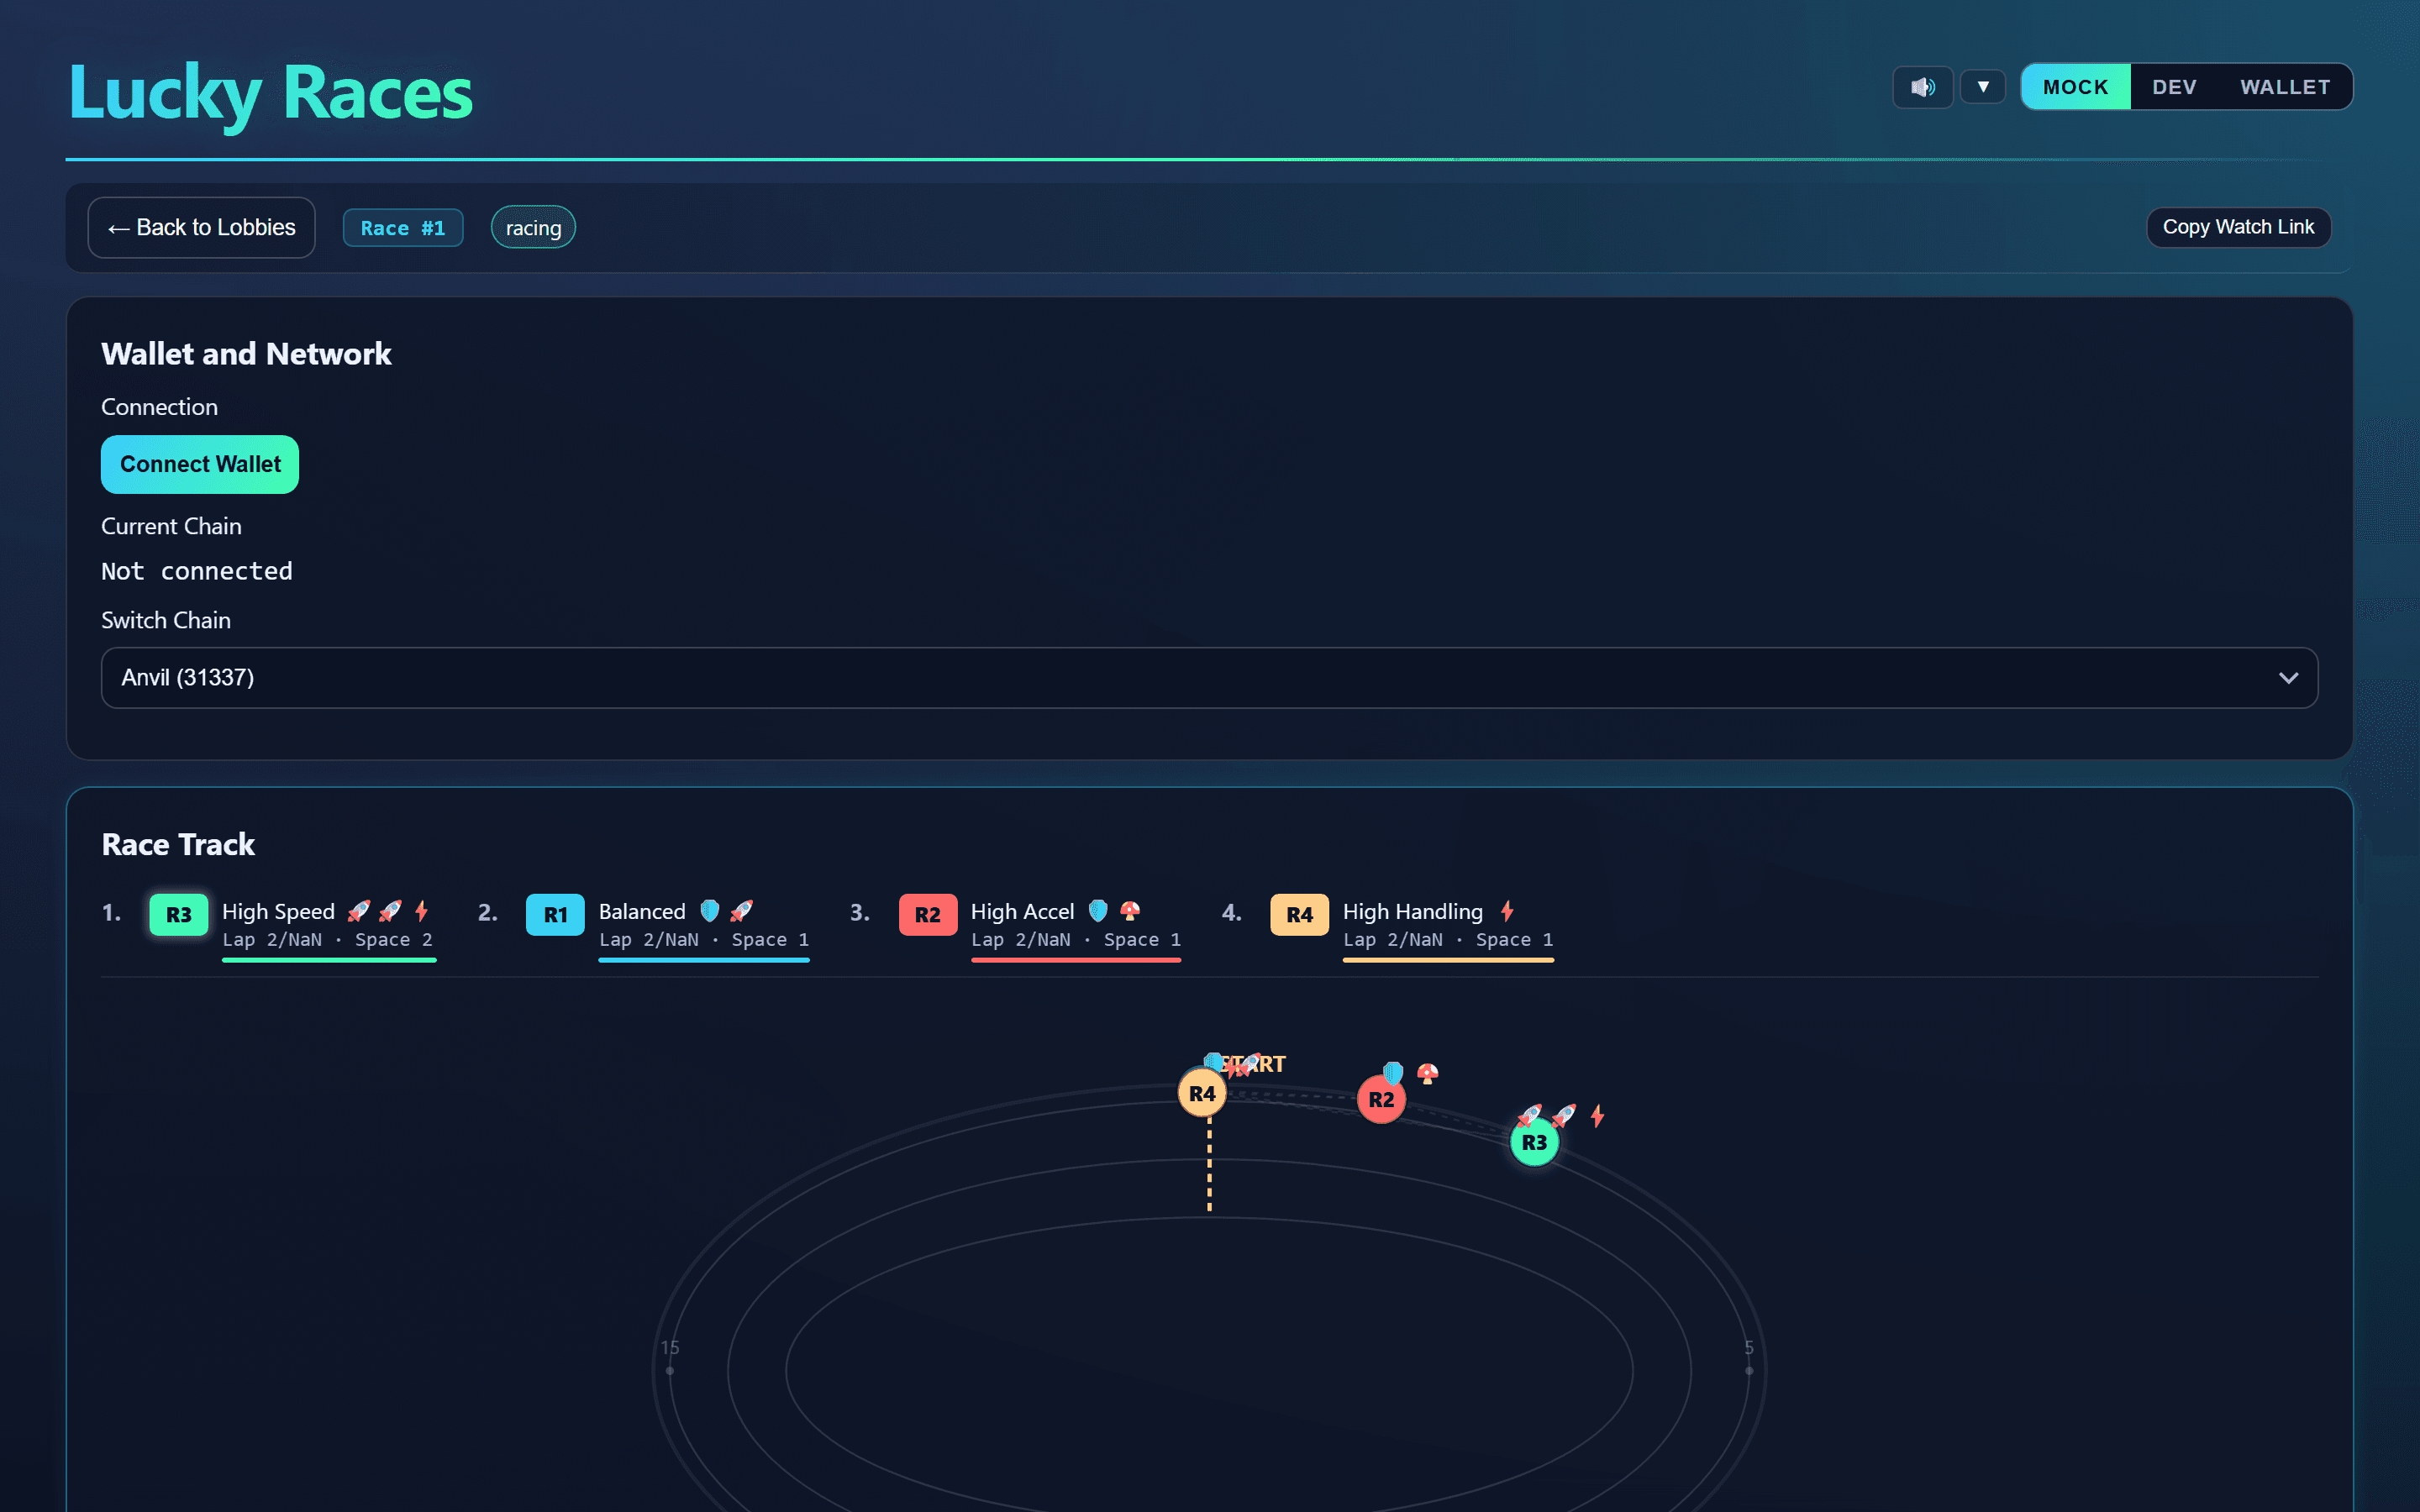Click the lightning bolt near R3 on the track
2420x1512 pixels.
click(x=1598, y=1115)
